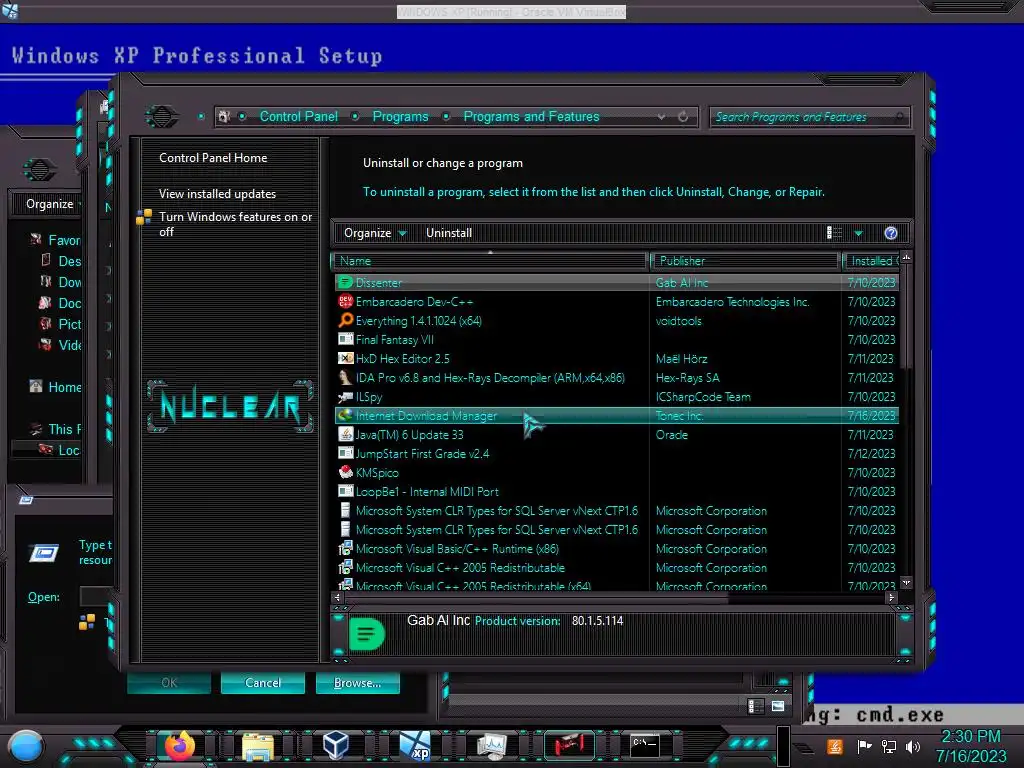Select the Visual Basic/C++ Runtime (x86) icon
Viewport: 1024px width, 768px height.
tap(345, 549)
